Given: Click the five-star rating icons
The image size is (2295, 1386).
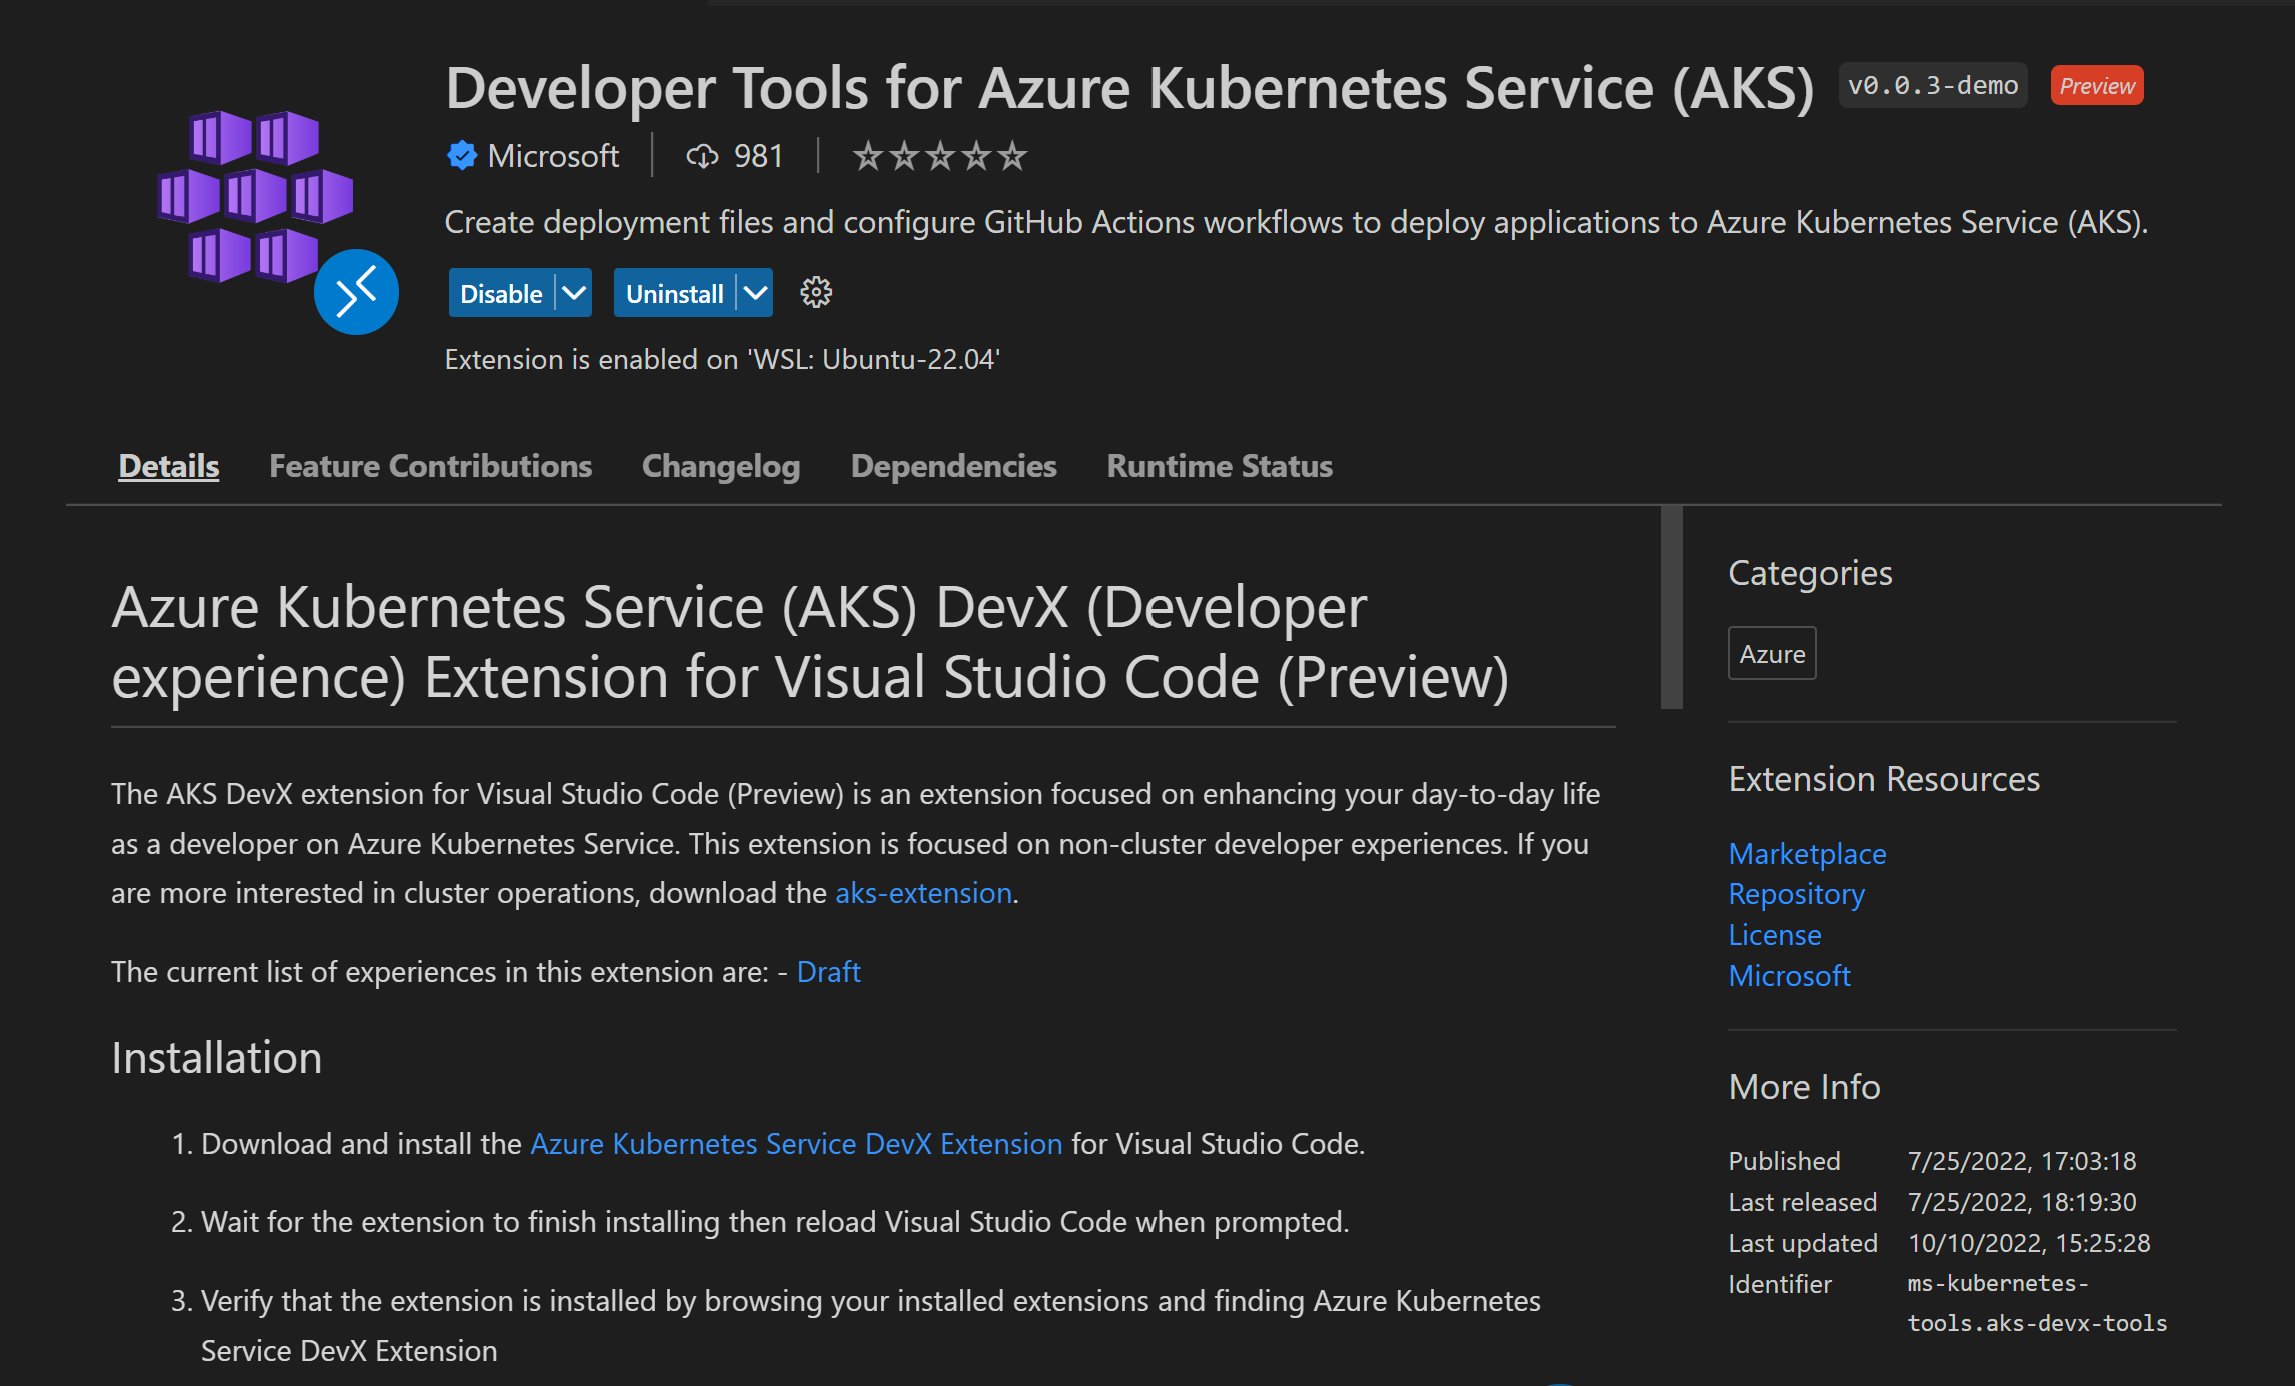Looking at the screenshot, I should (x=939, y=156).
